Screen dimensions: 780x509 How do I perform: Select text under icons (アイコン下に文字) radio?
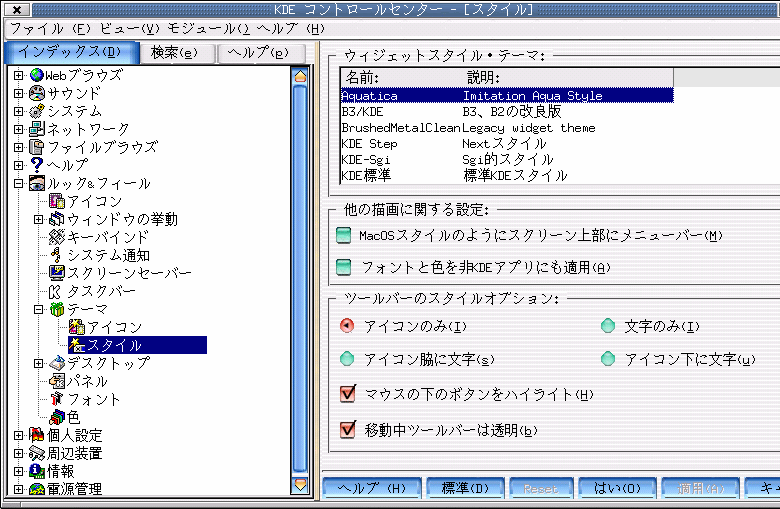608,359
